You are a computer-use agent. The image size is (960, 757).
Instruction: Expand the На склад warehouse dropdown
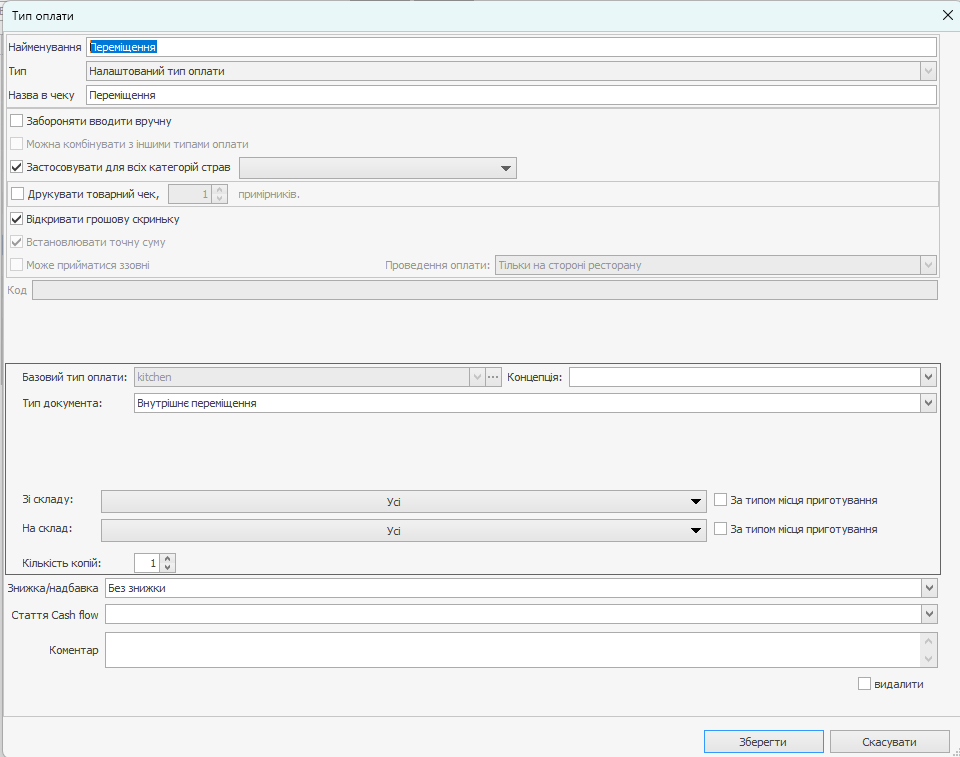696,531
